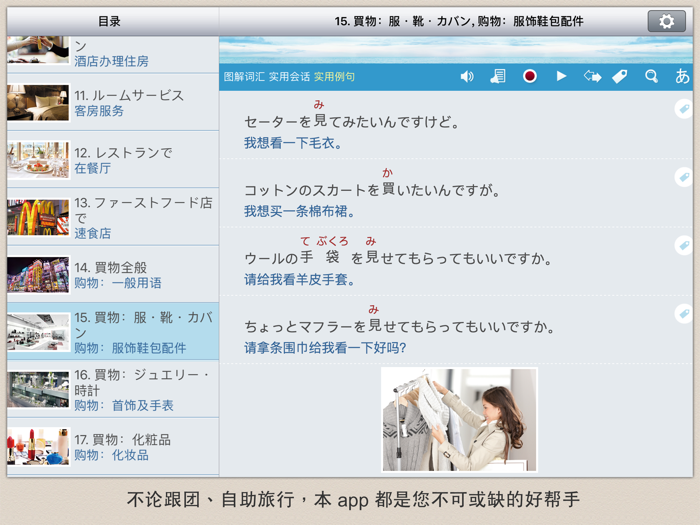Tap the sentence ウールの手袋を見せてもらってもいいですか。
This screenshot has width=700, height=525.
coord(398,258)
